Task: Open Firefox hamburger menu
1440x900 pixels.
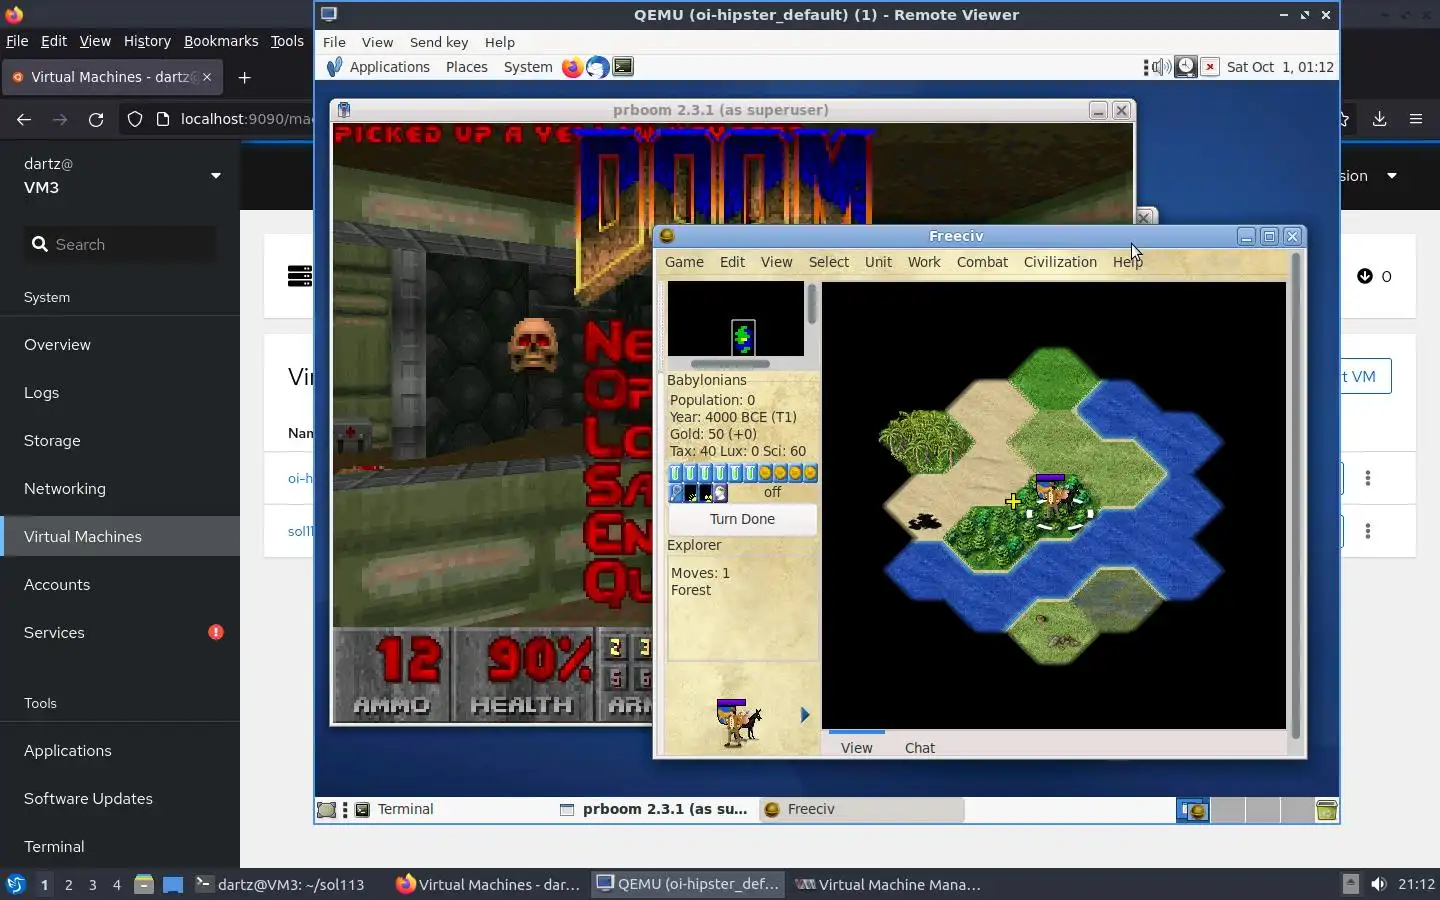Action: pyautogui.click(x=1416, y=119)
